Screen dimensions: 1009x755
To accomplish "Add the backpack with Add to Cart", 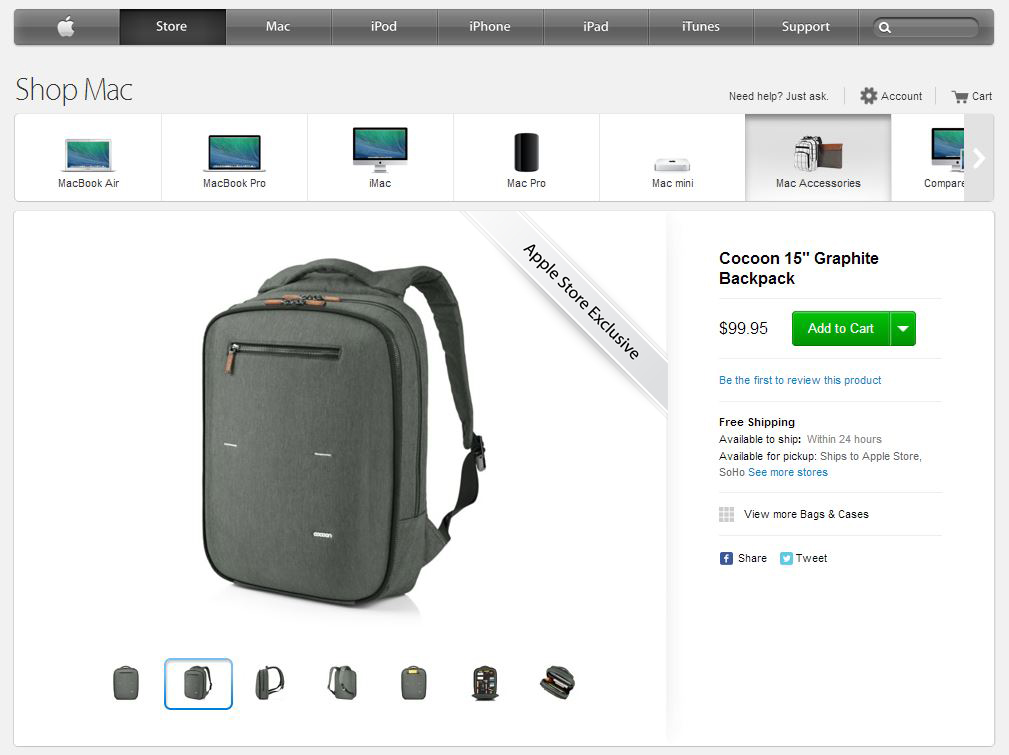I will point(840,328).
